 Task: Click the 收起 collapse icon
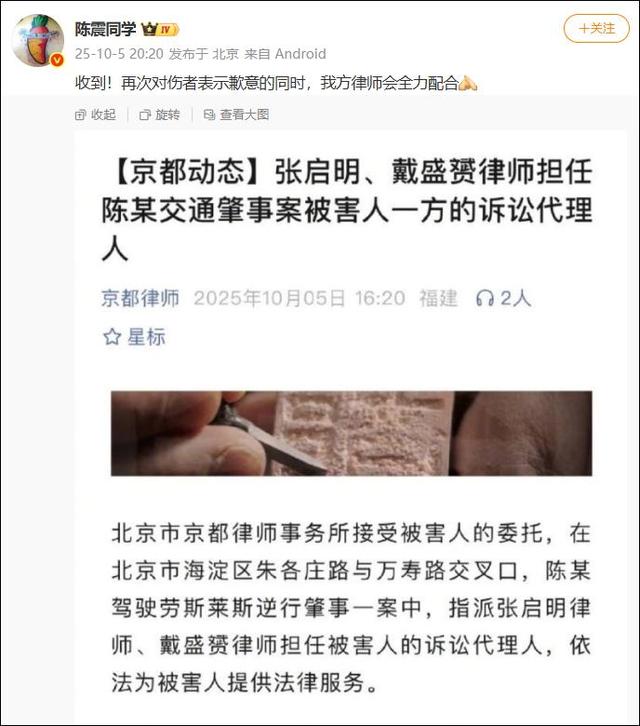click(x=80, y=115)
